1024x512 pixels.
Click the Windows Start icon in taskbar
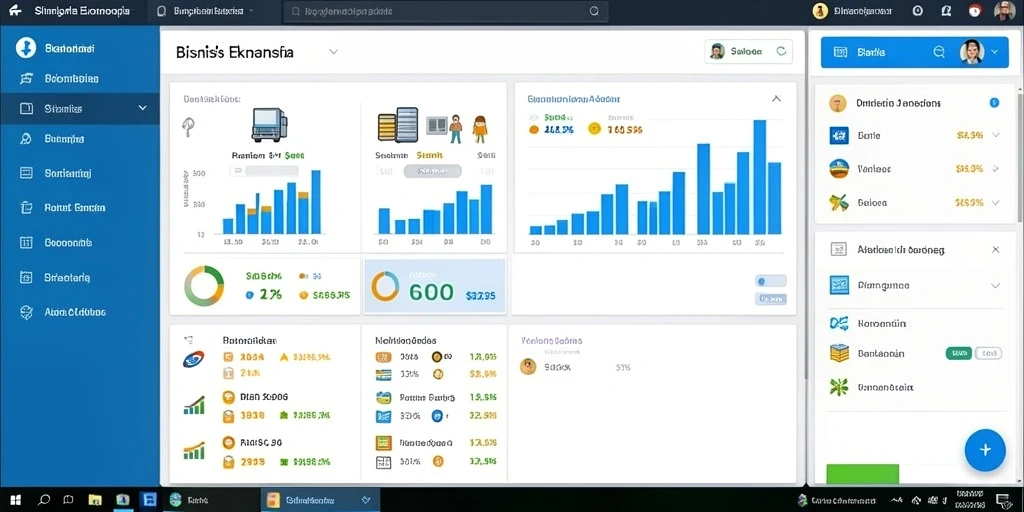click(x=15, y=500)
